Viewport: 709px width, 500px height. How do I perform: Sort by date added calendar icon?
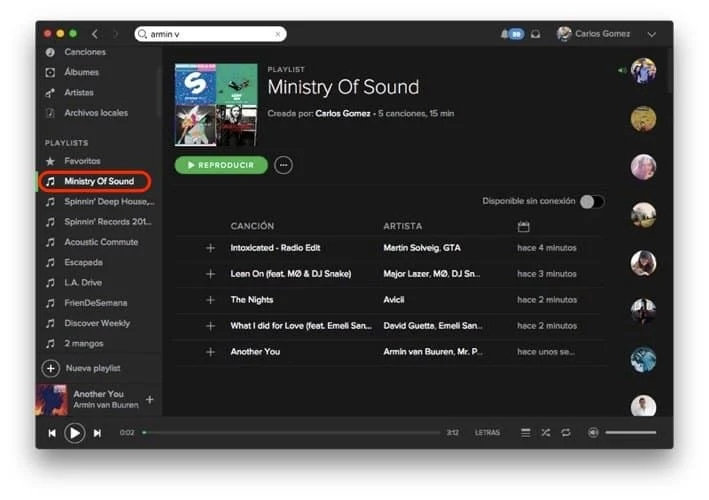point(523,226)
